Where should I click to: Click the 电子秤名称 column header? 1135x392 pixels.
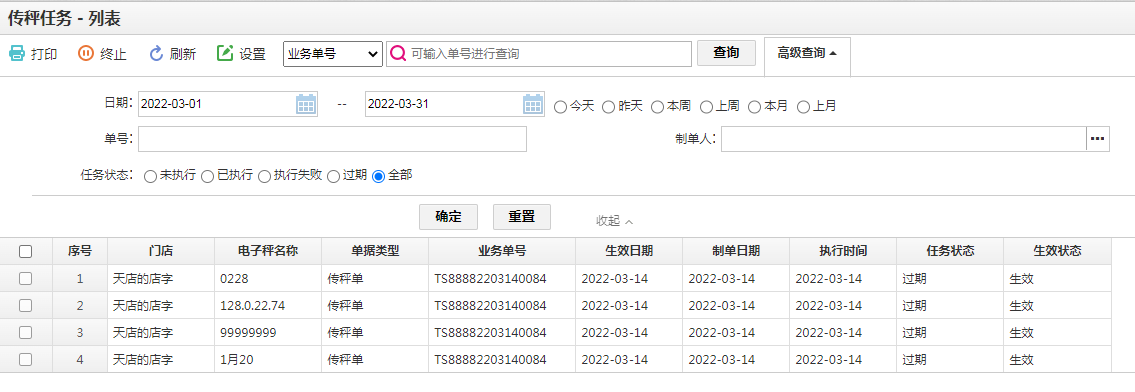coord(268,251)
